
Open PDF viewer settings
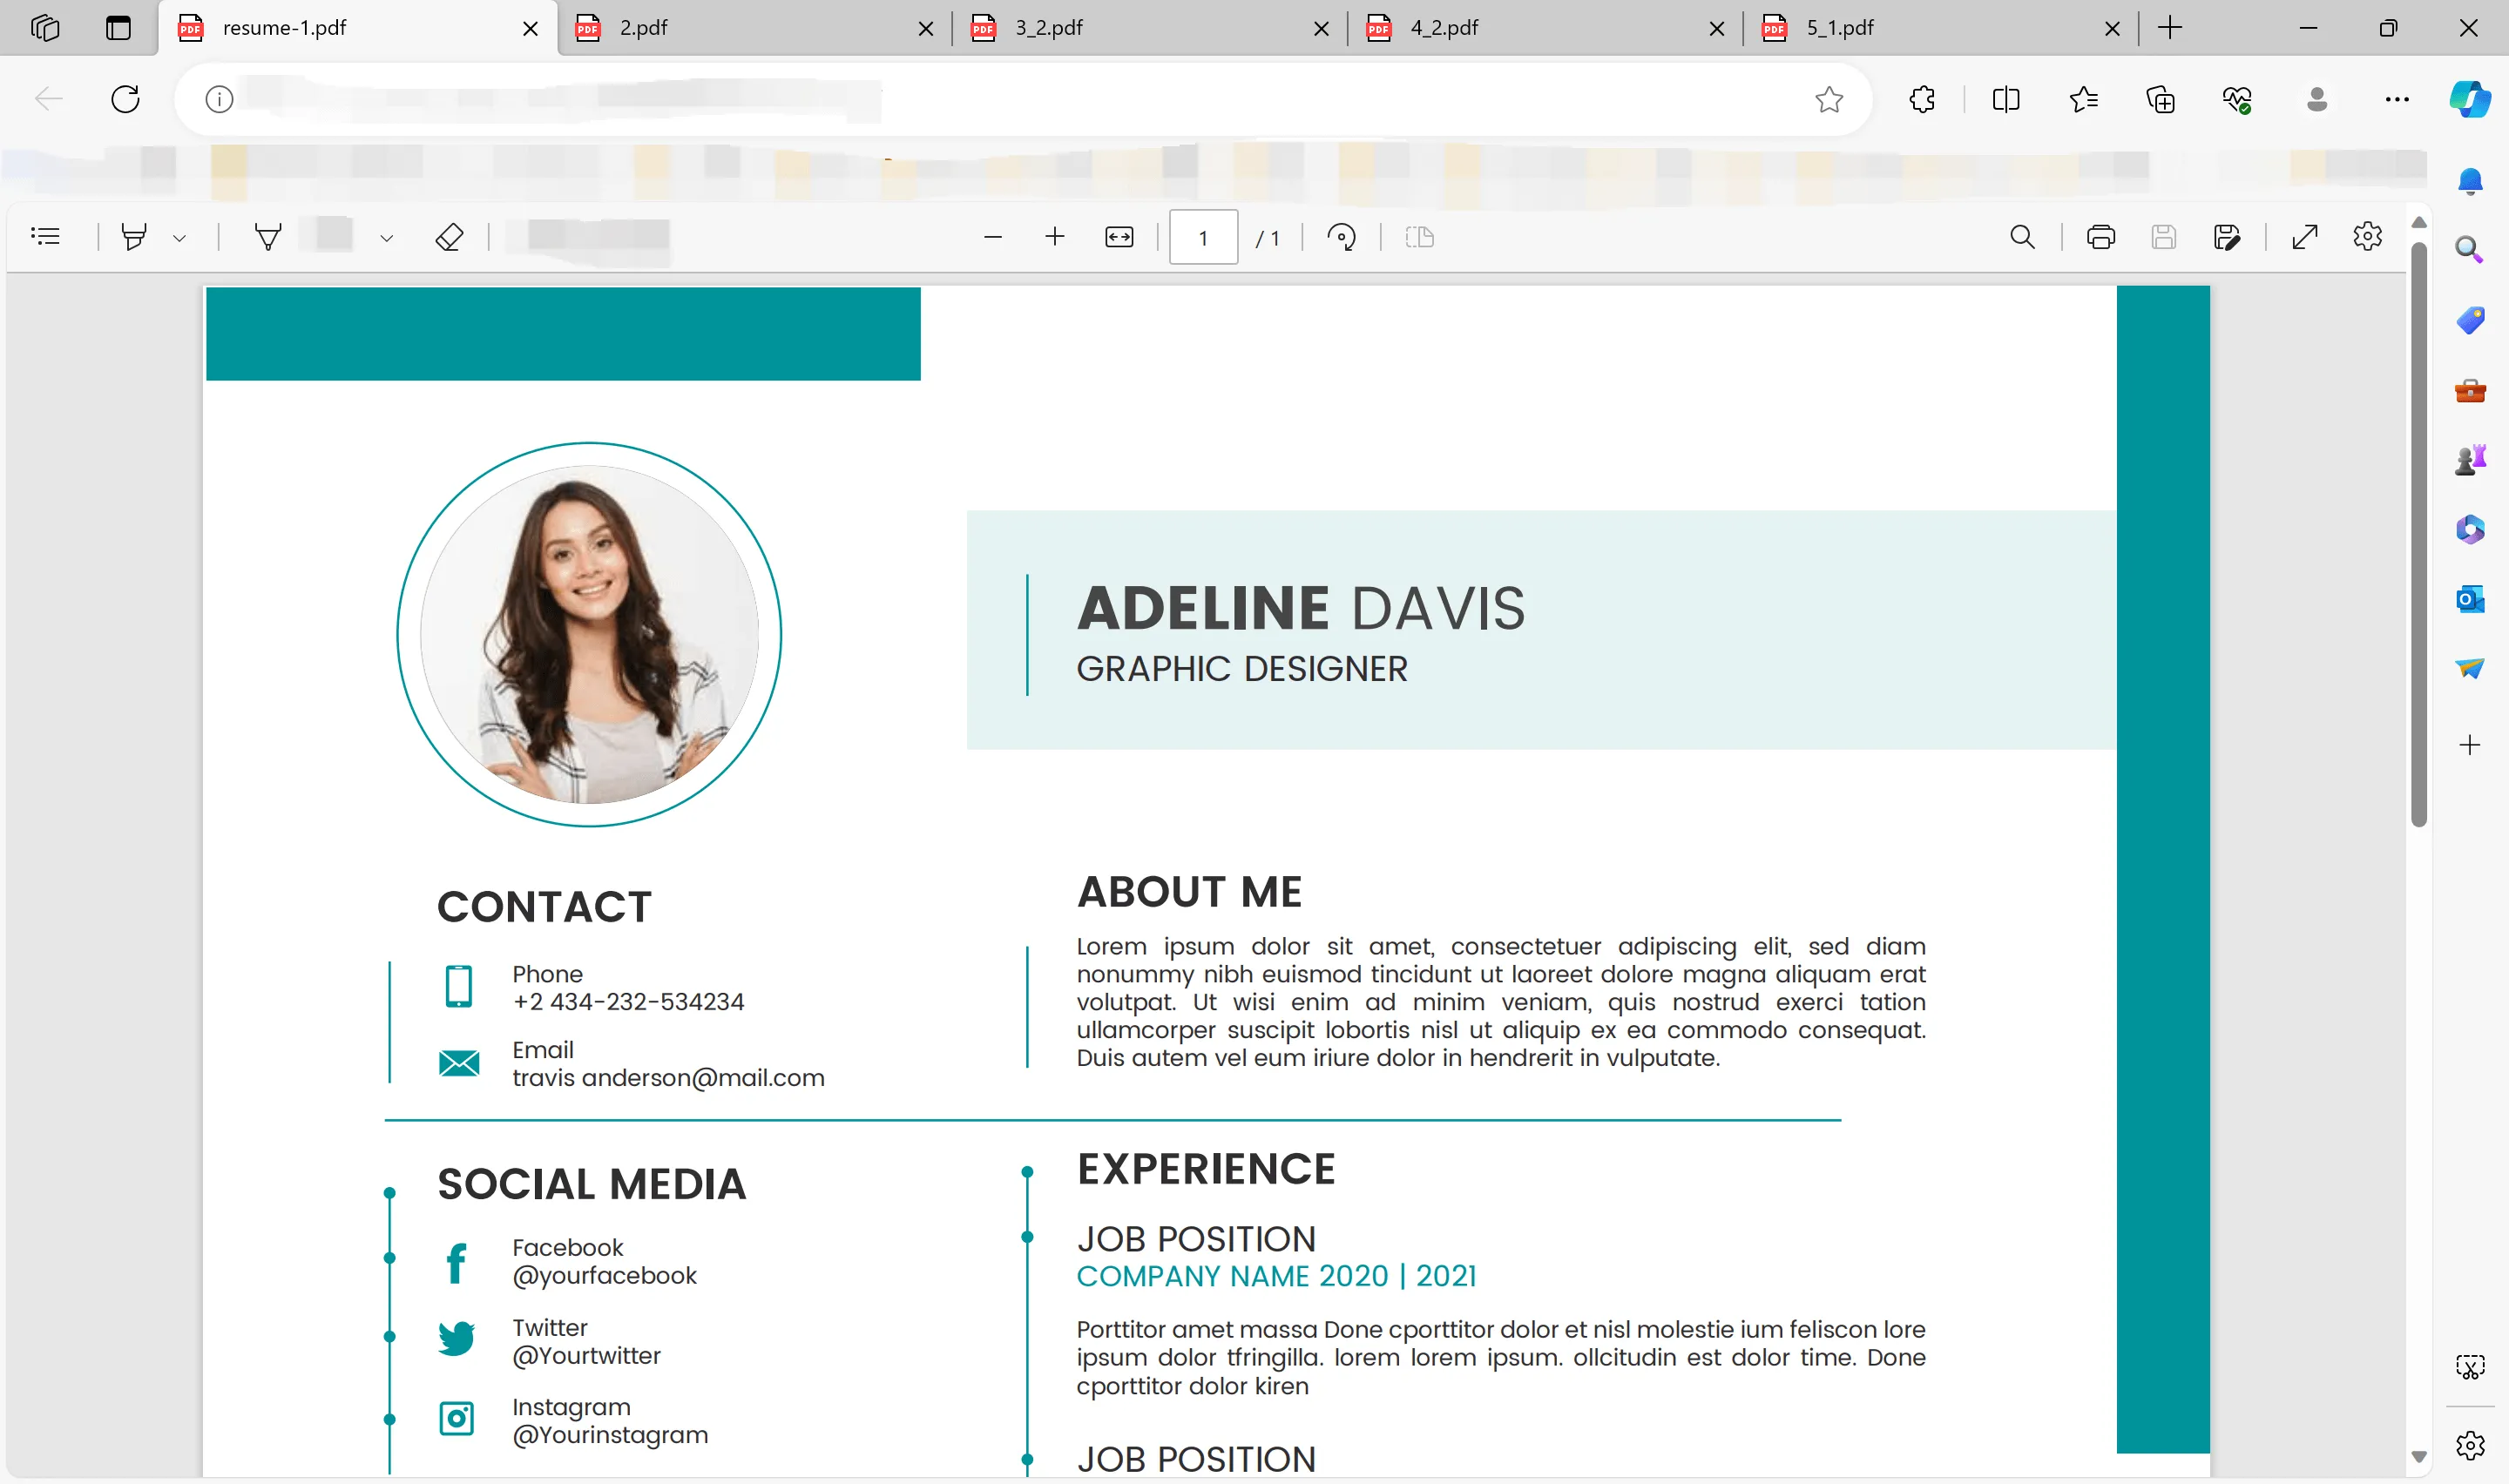pyautogui.click(x=2367, y=236)
